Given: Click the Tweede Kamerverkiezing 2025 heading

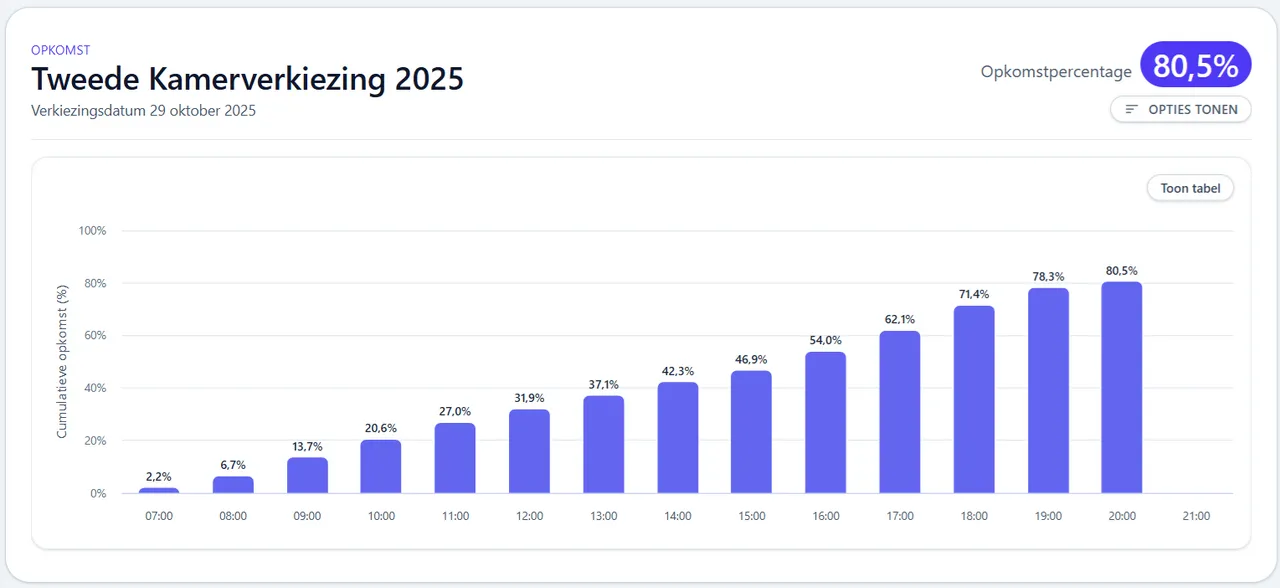Looking at the screenshot, I should coord(247,79).
